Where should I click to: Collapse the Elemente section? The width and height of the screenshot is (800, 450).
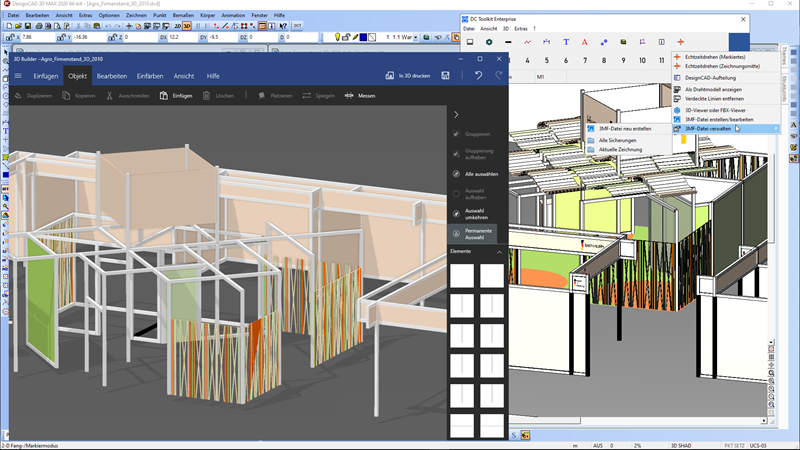coord(499,251)
